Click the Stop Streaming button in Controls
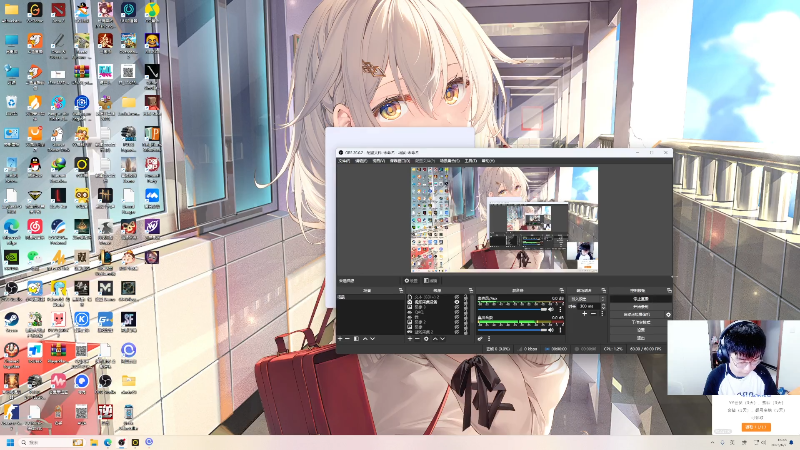Image resolution: width=800 pixels, height=450 pixels. [641, 298]
